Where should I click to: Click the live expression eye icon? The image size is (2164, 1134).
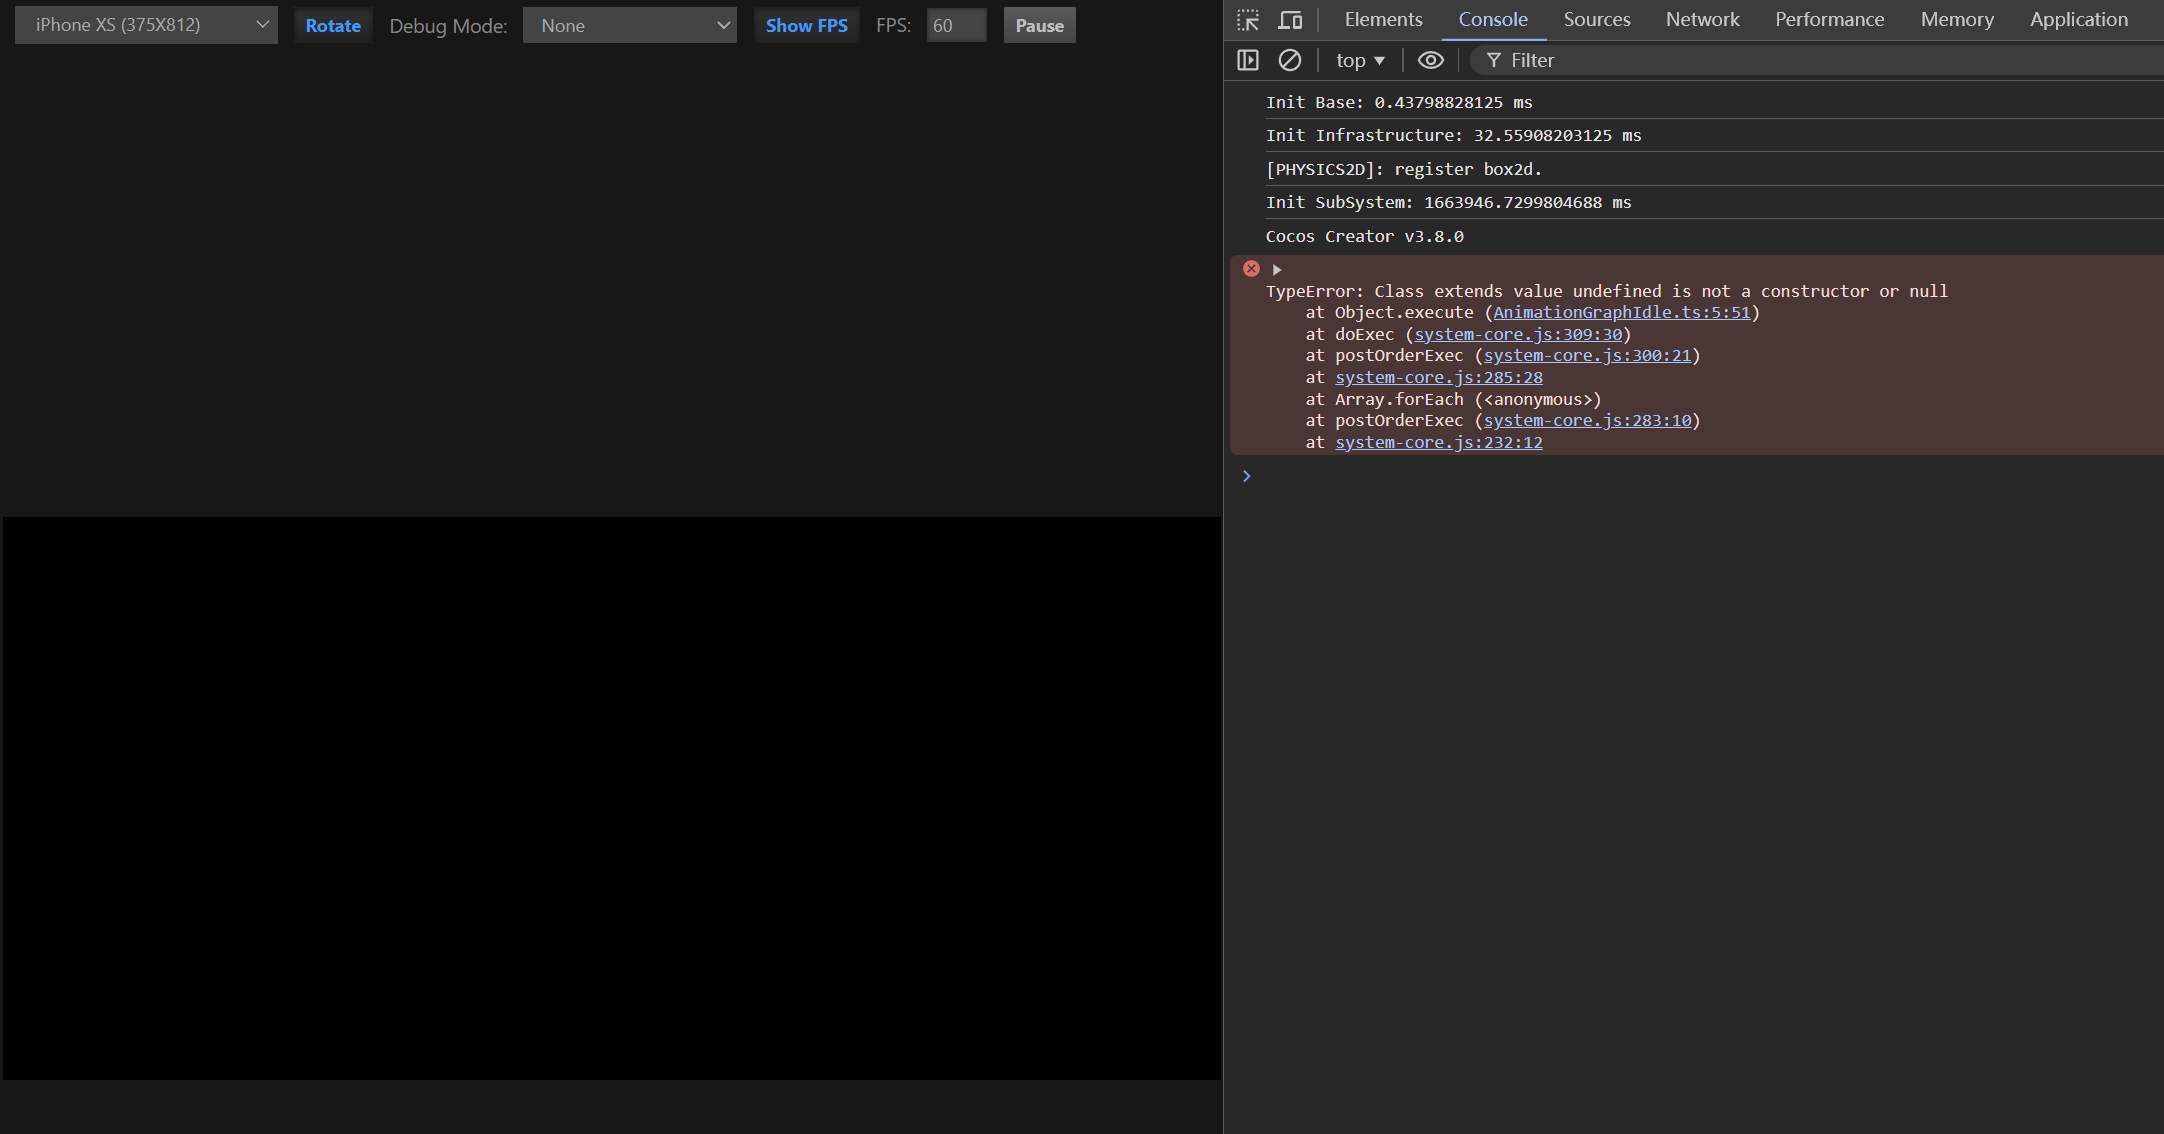[x=1430, y=60]
